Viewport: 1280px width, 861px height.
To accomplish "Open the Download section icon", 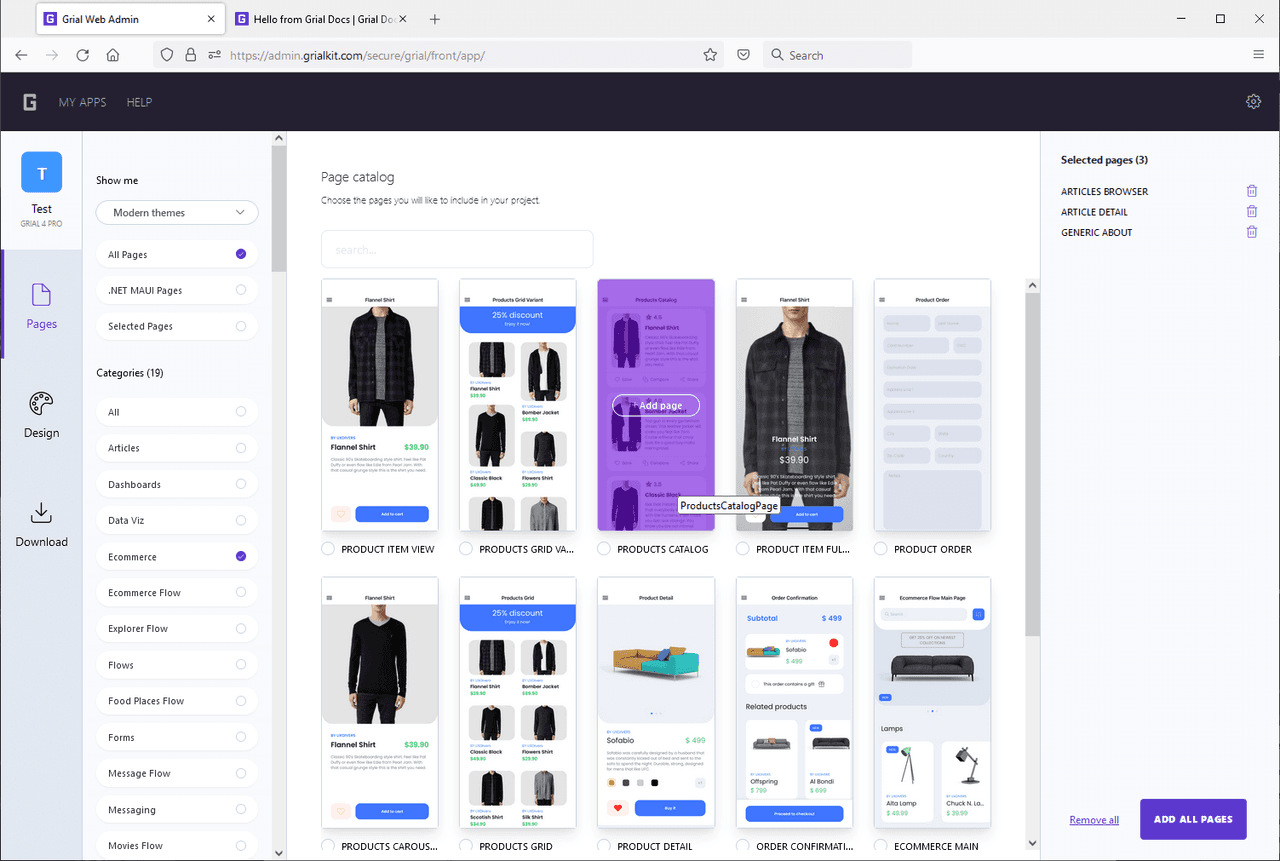I will [41, 513].
